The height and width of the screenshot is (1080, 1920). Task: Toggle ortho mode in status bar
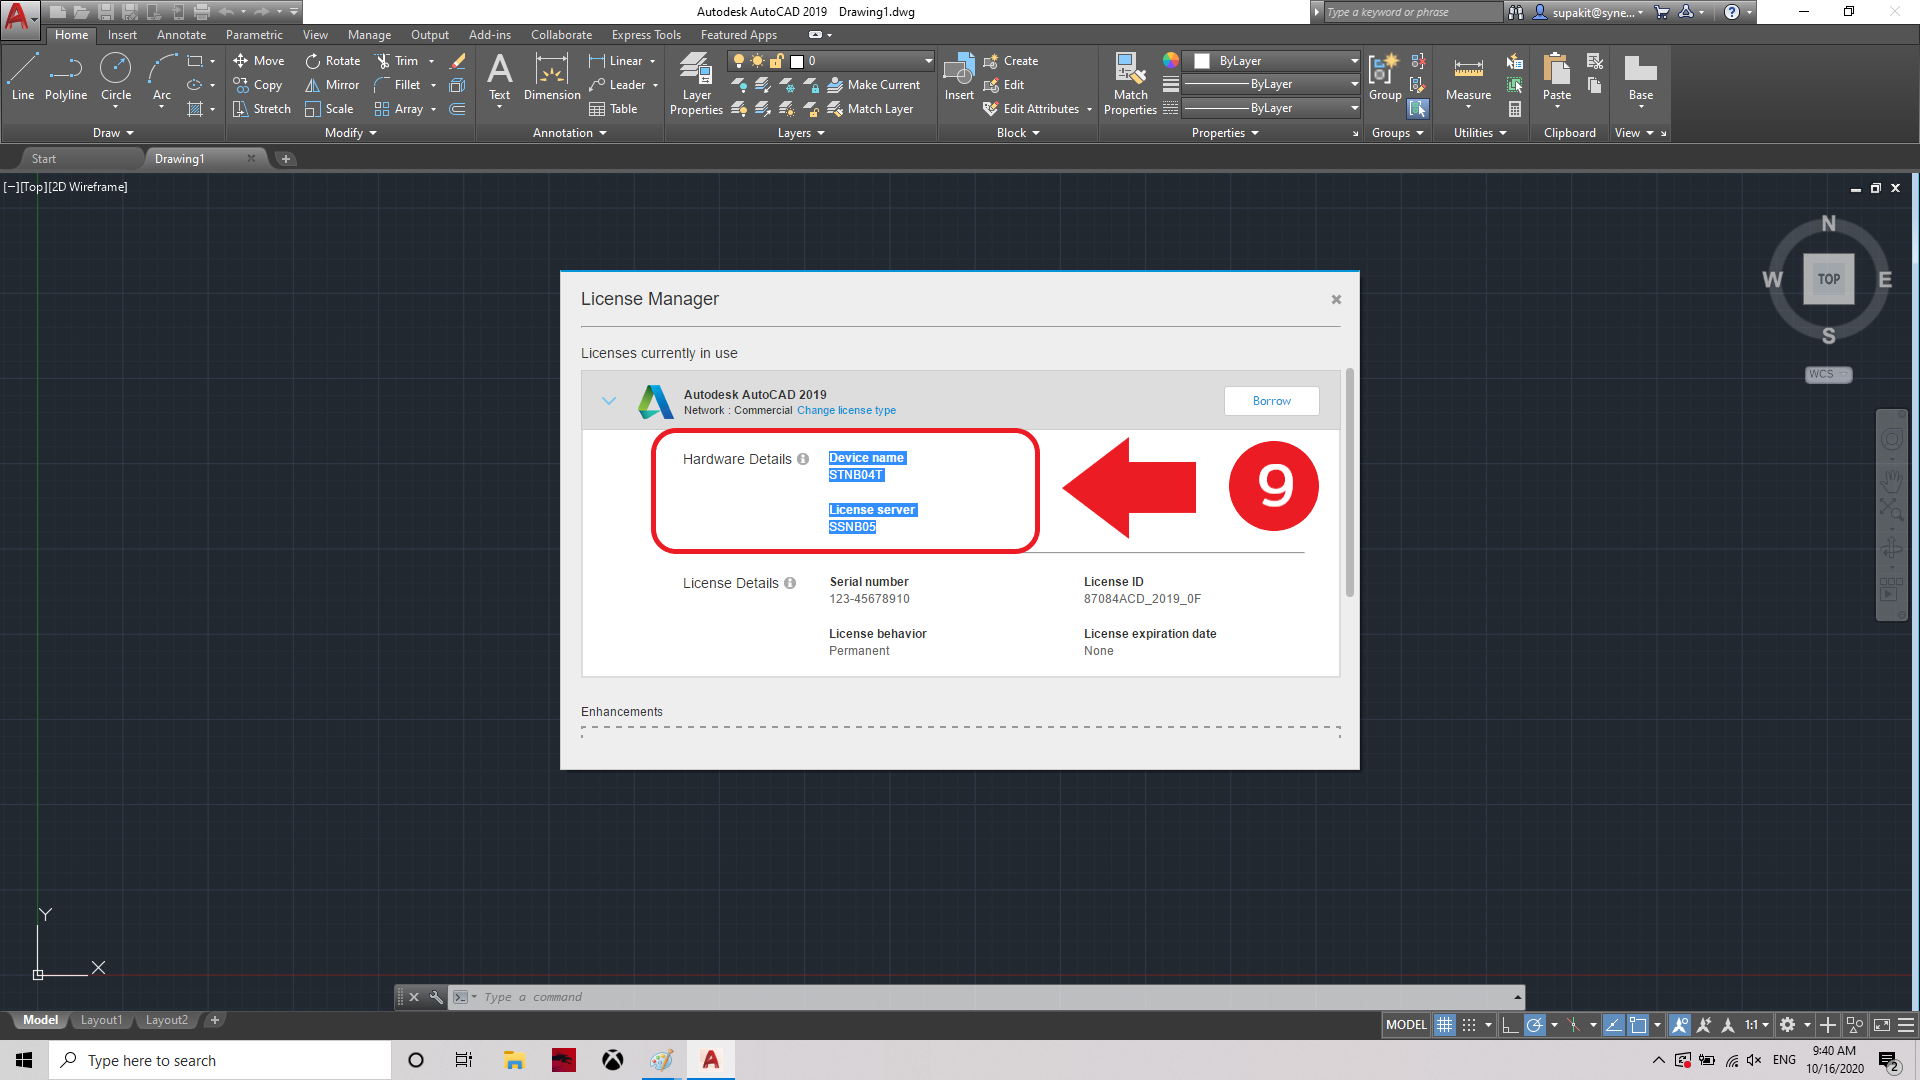(x=1510, y=1025)
